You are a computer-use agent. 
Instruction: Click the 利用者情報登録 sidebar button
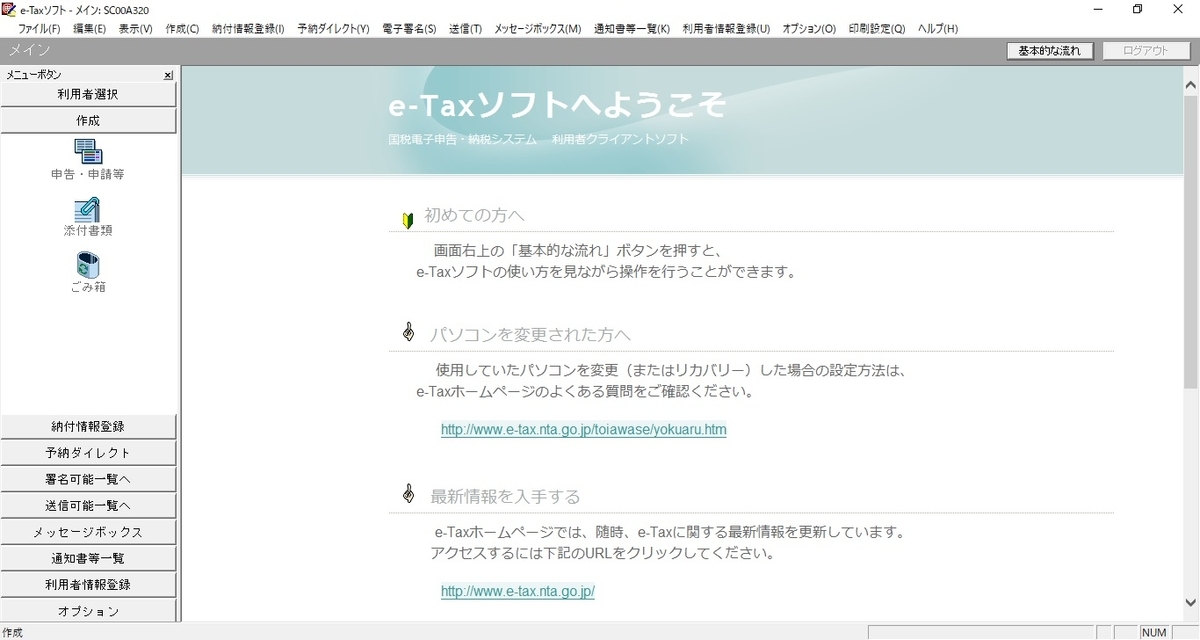click(88, 584)
